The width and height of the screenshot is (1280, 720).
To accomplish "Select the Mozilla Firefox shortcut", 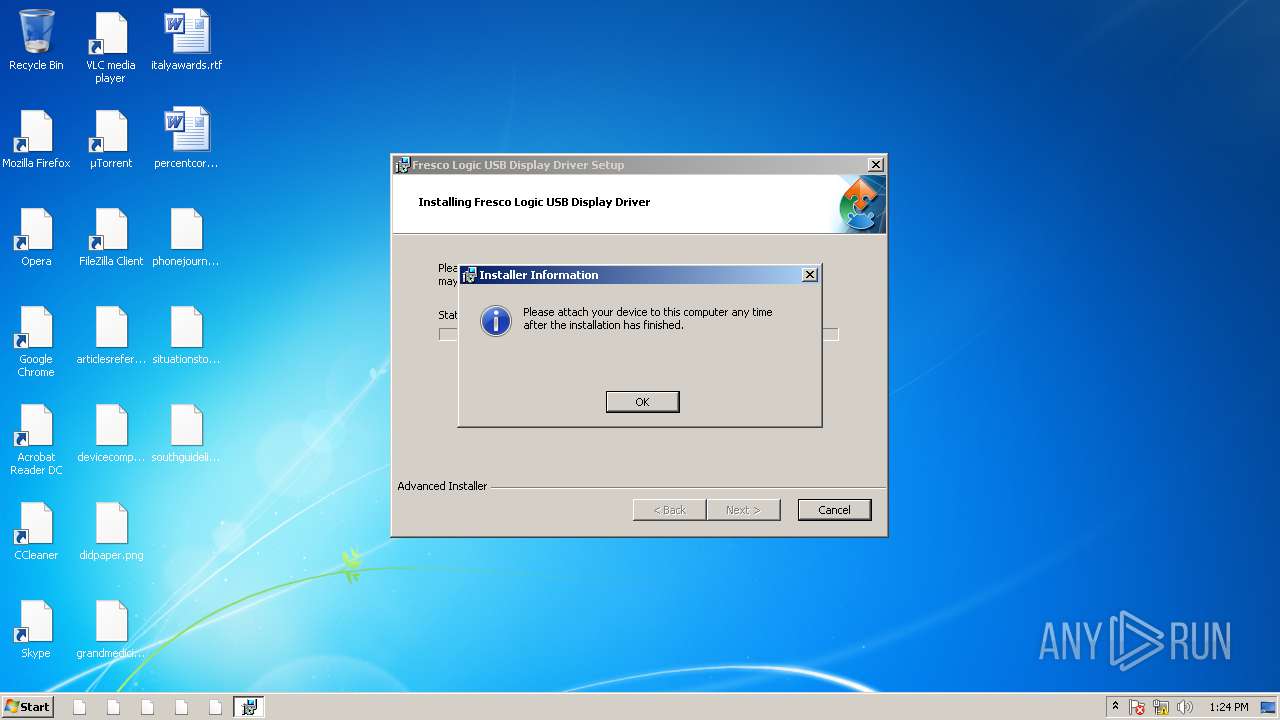I will click(36, 139).
